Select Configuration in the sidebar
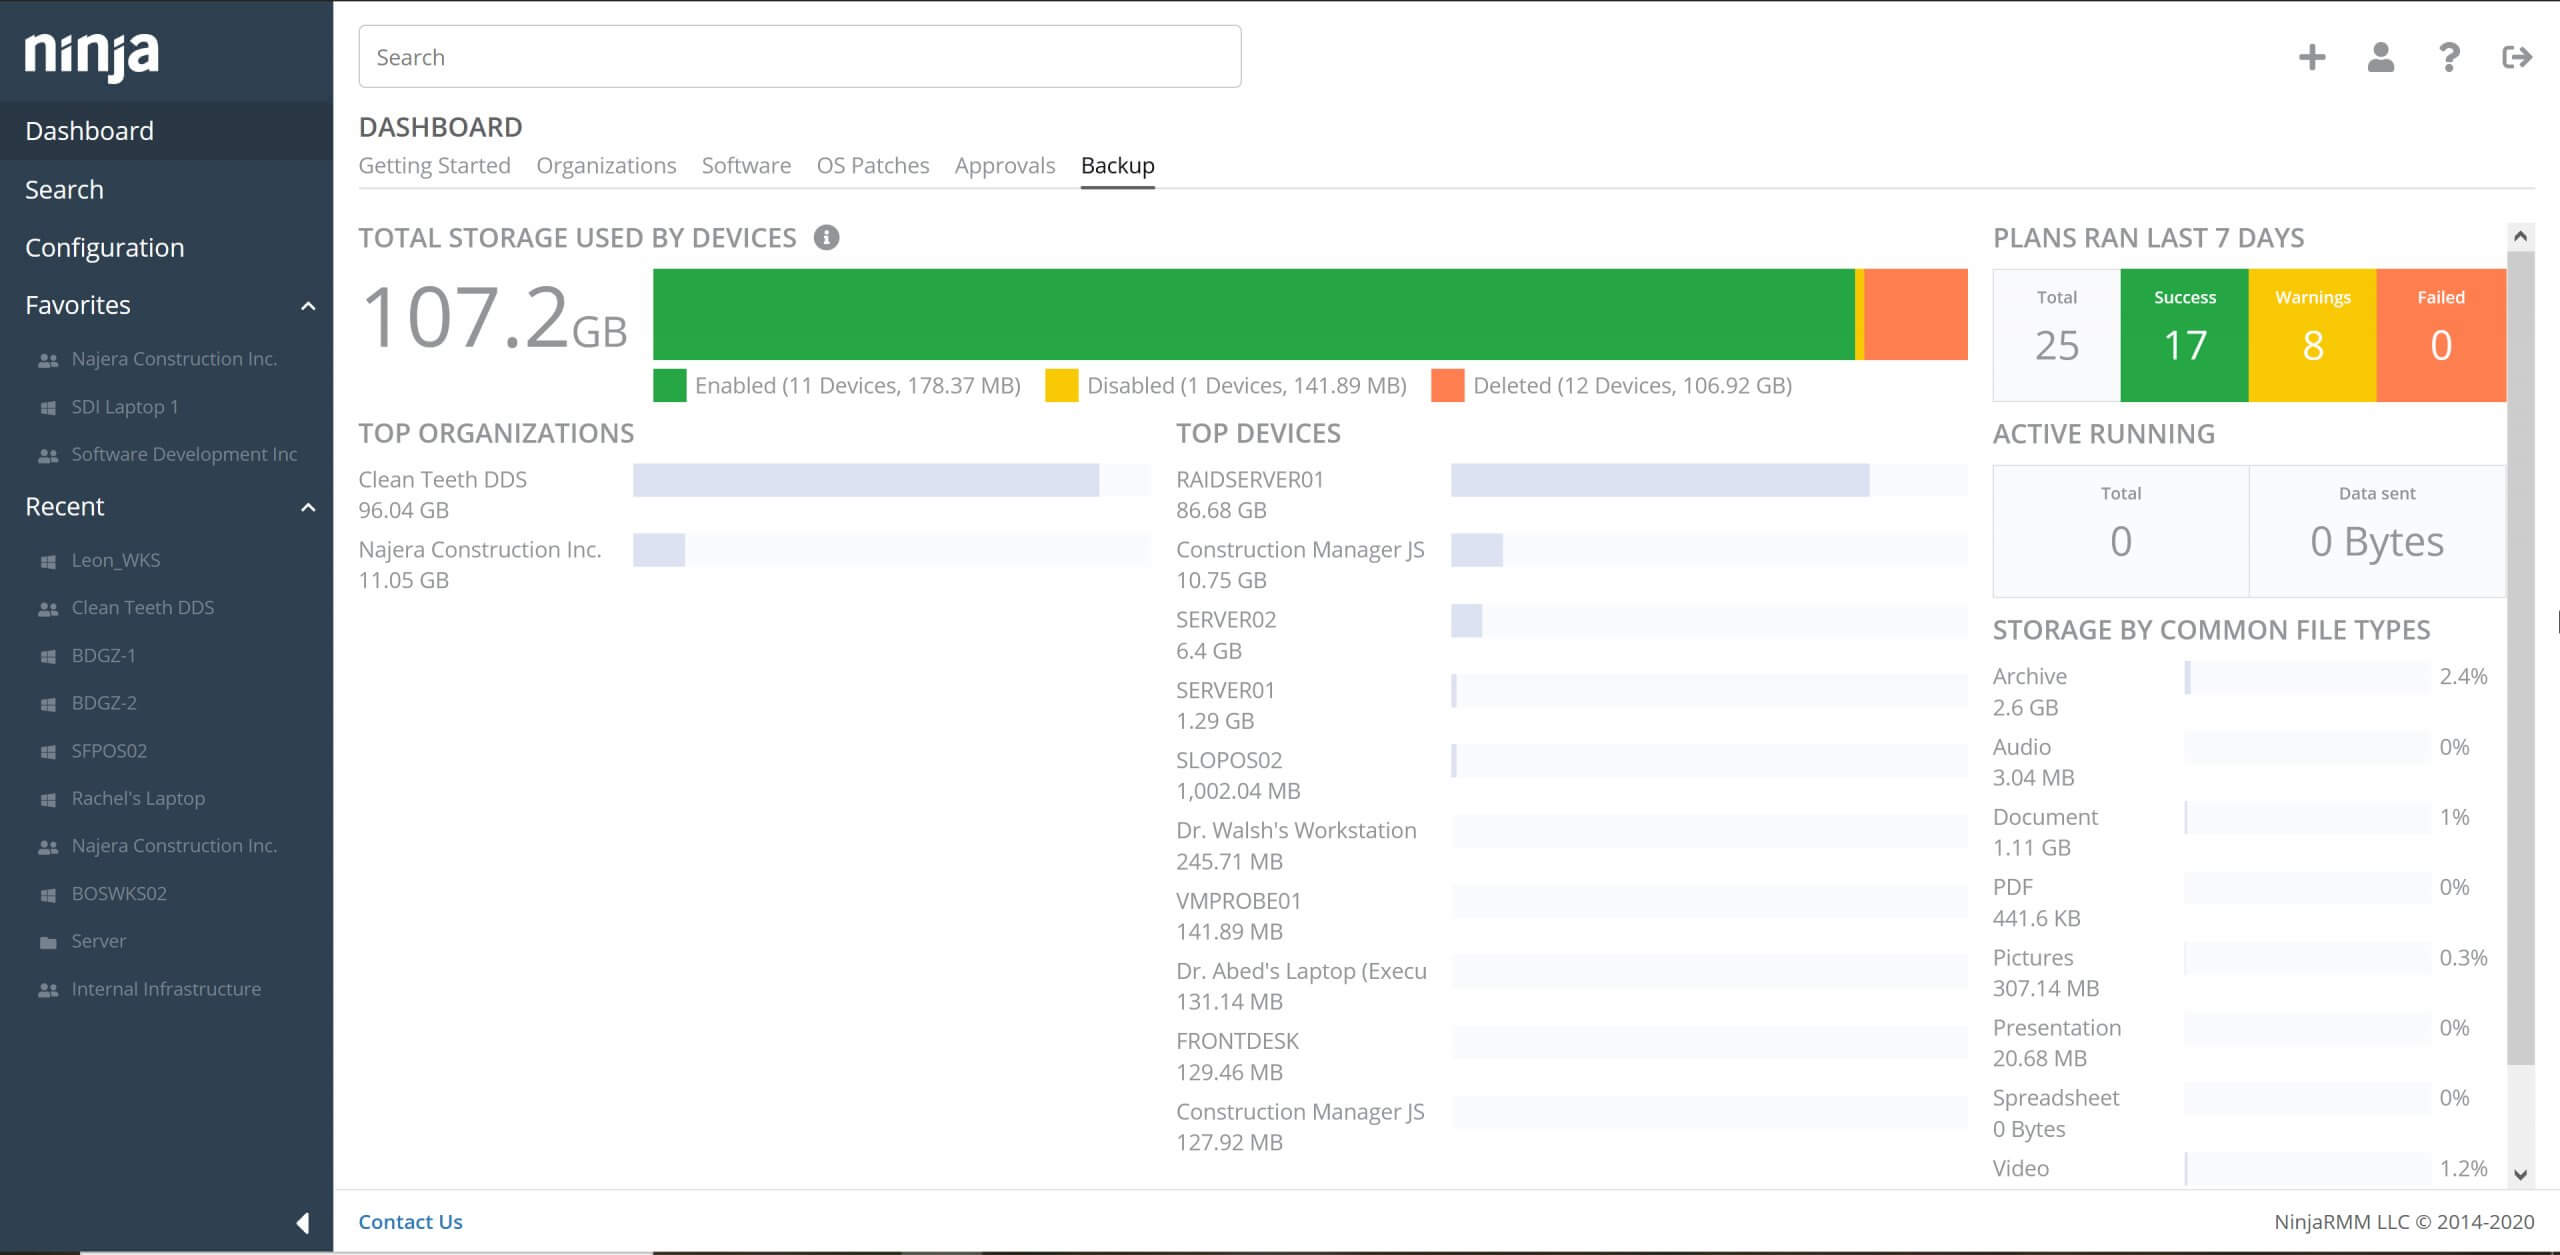The image size is (2560, 1255). point(104,247)
